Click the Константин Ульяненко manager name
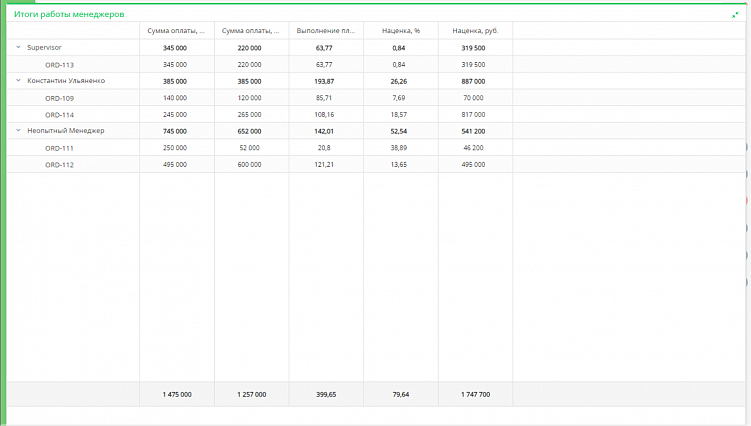 coord(66,80)
